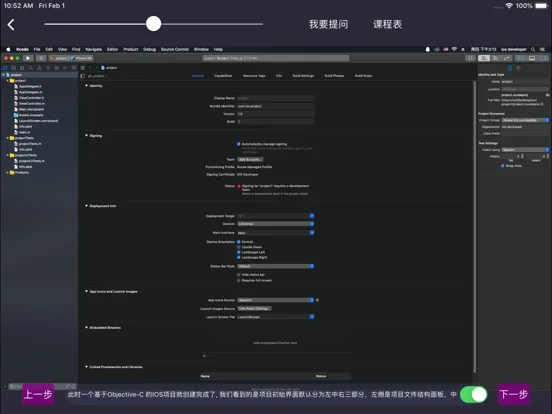Click the Stop button in Xcode toolbar
The height and width of the screenshot is (414, 552).
[41, 58]
